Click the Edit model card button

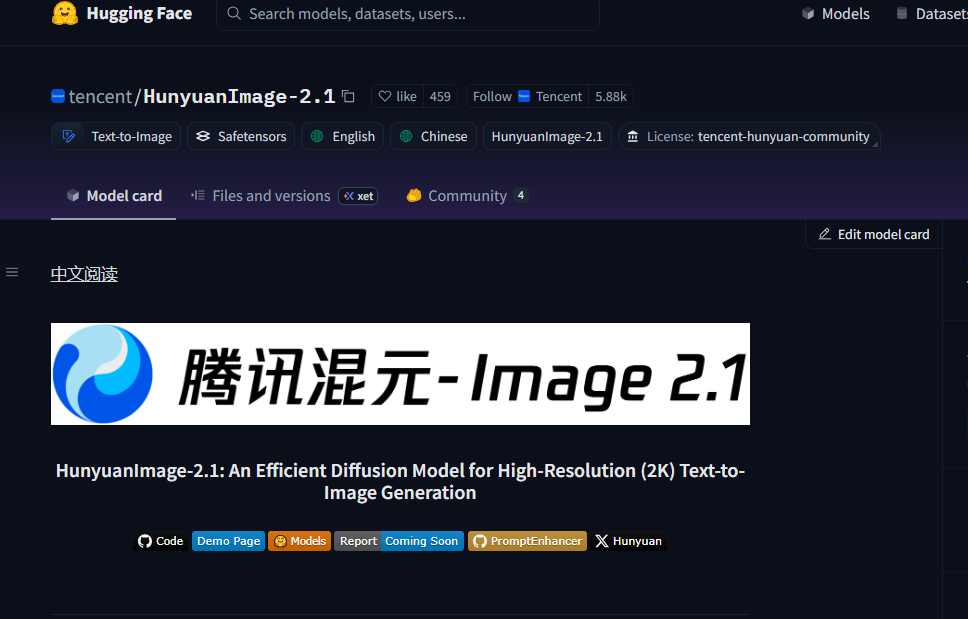tap(873, 234)
